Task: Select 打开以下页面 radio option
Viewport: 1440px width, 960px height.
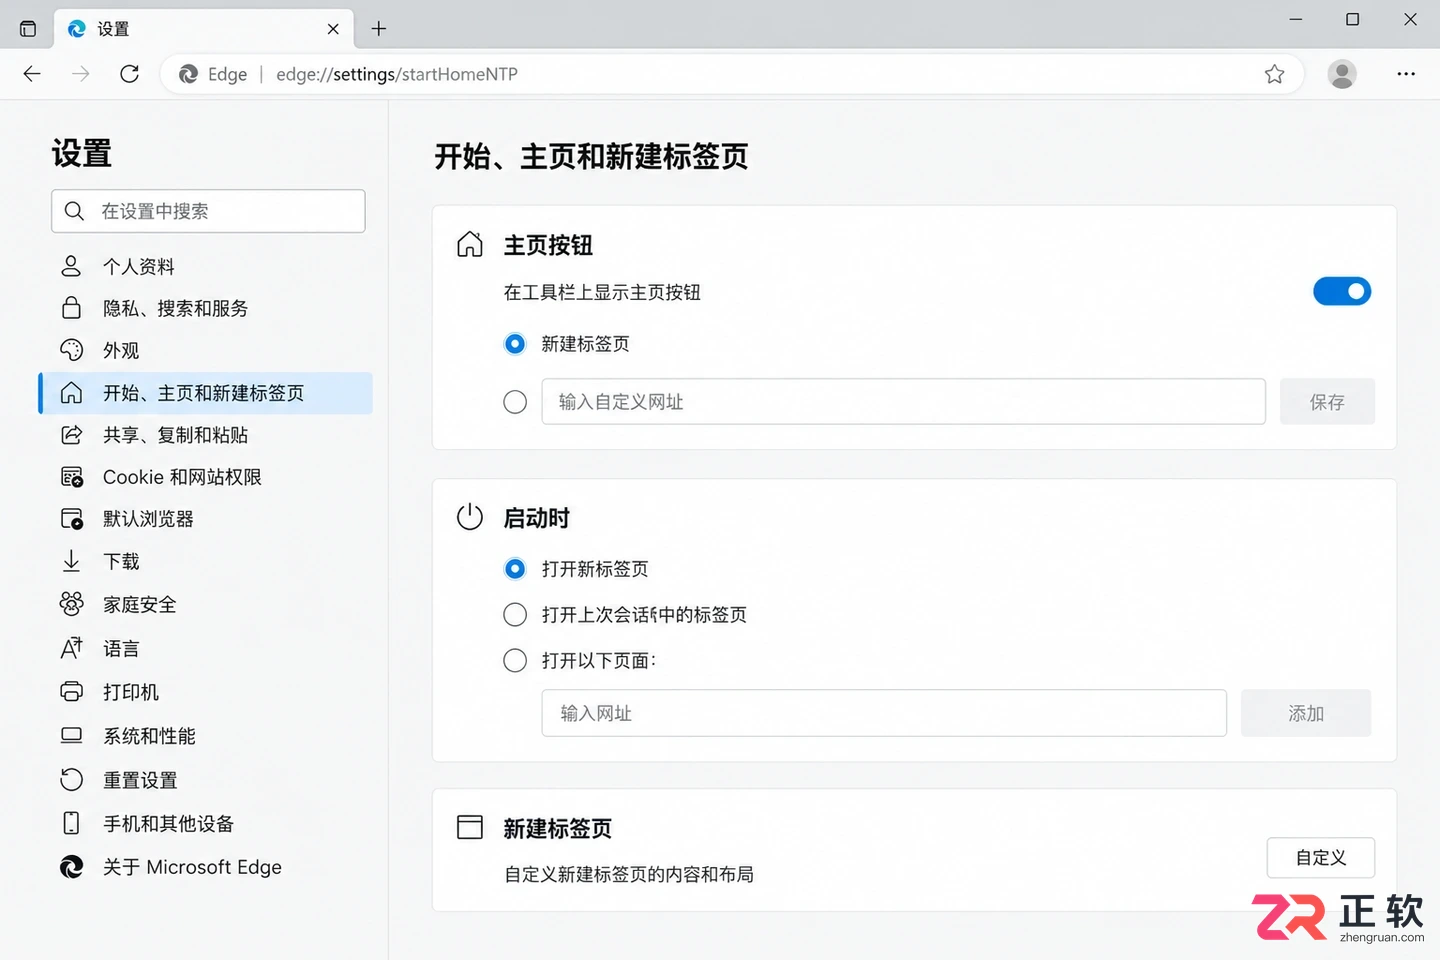Action: pos(515,660)
